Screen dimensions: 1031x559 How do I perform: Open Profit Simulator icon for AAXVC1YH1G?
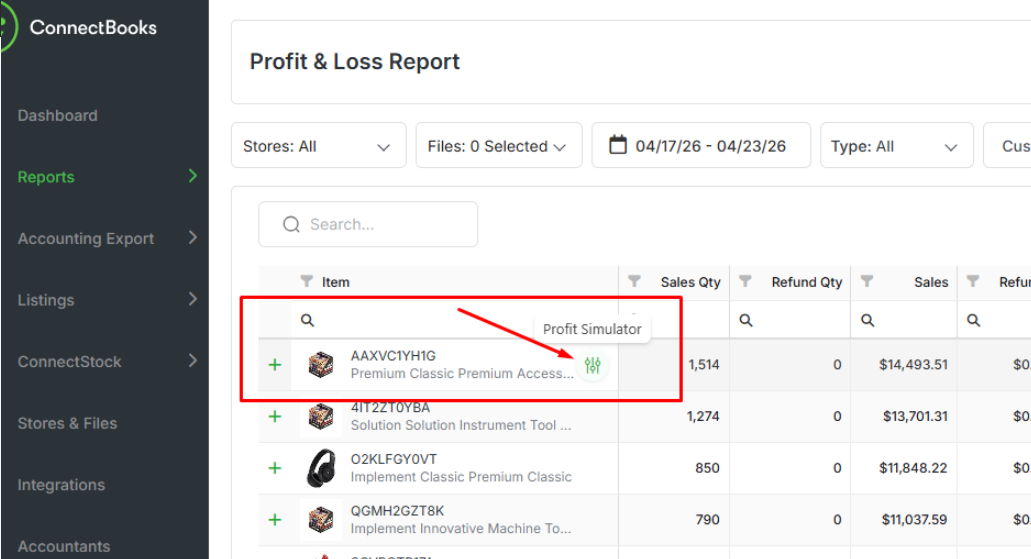tap(592, 365)
